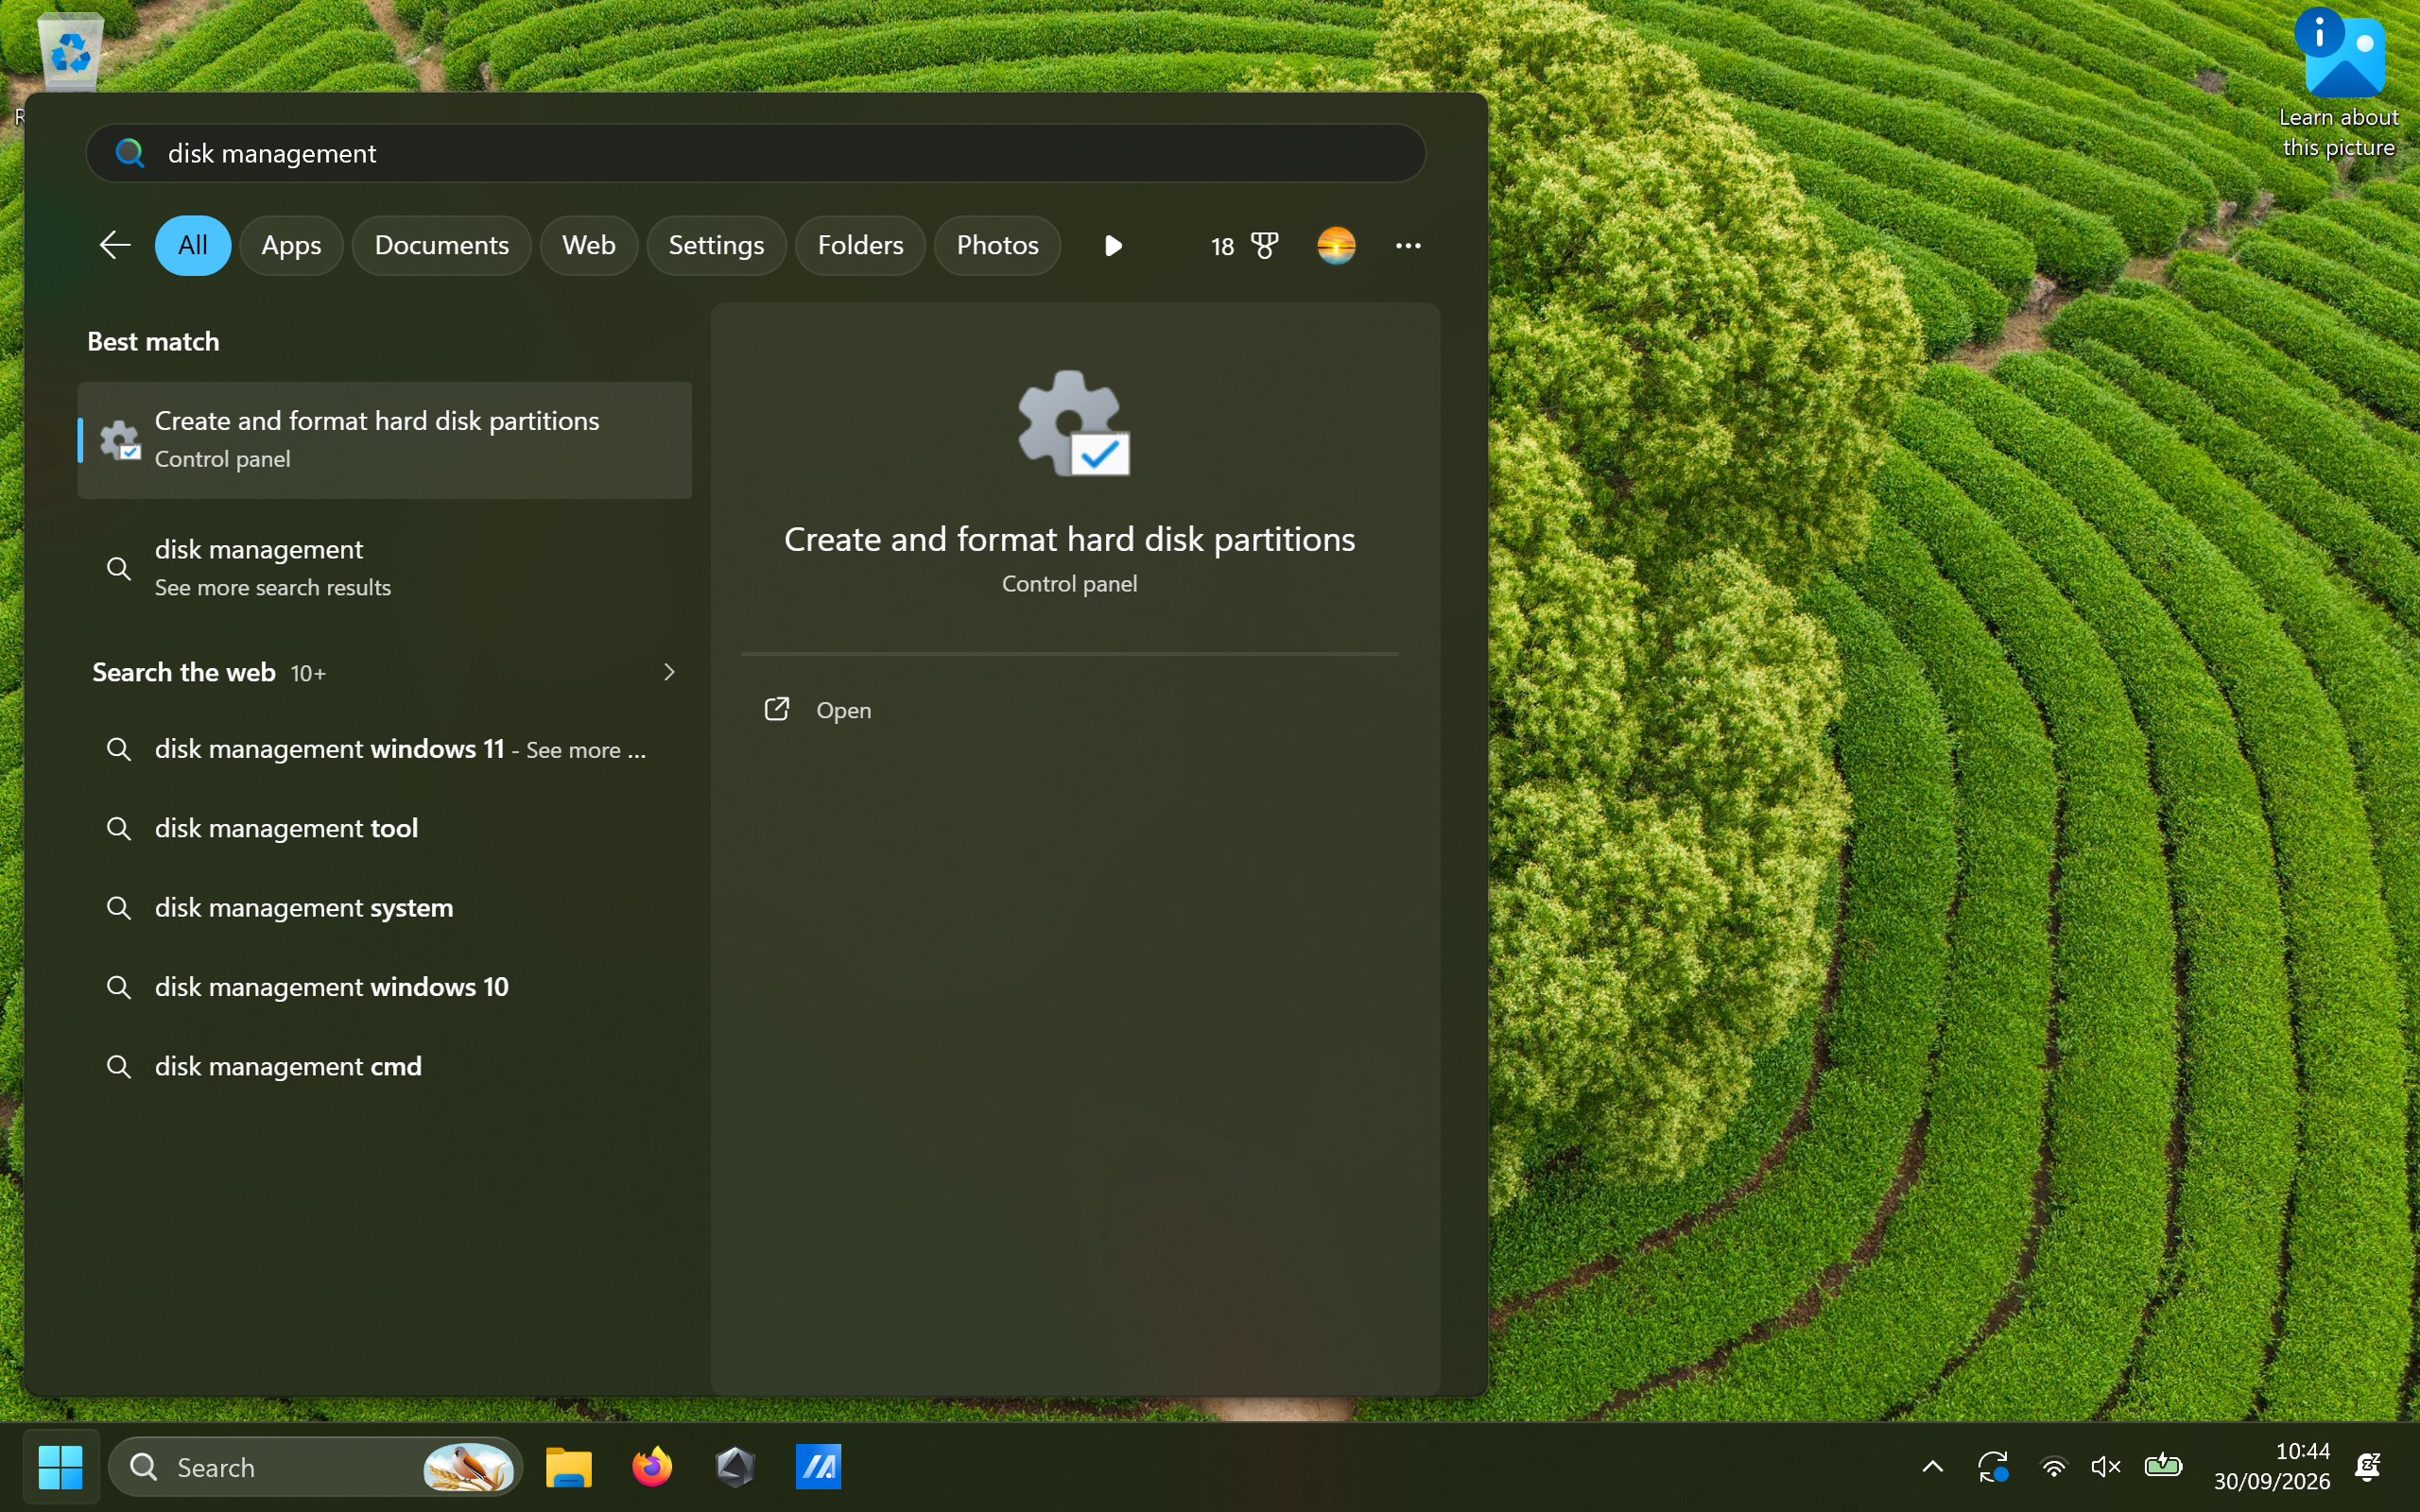Open the Windows Start button
Screen dimensions: 2420x1512
tap(60, 1467)
